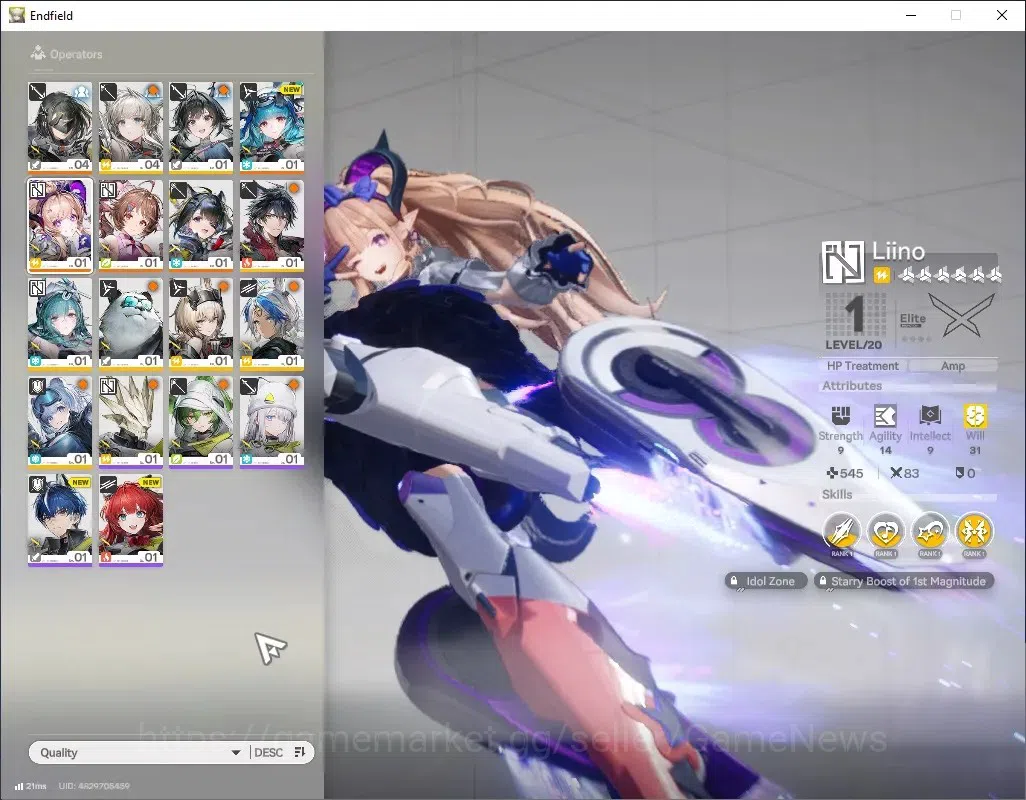This screenshot has width=1026, height=800.
Task: Pick the white-haired operator wearing a beanie
Action: coord(272,421)
